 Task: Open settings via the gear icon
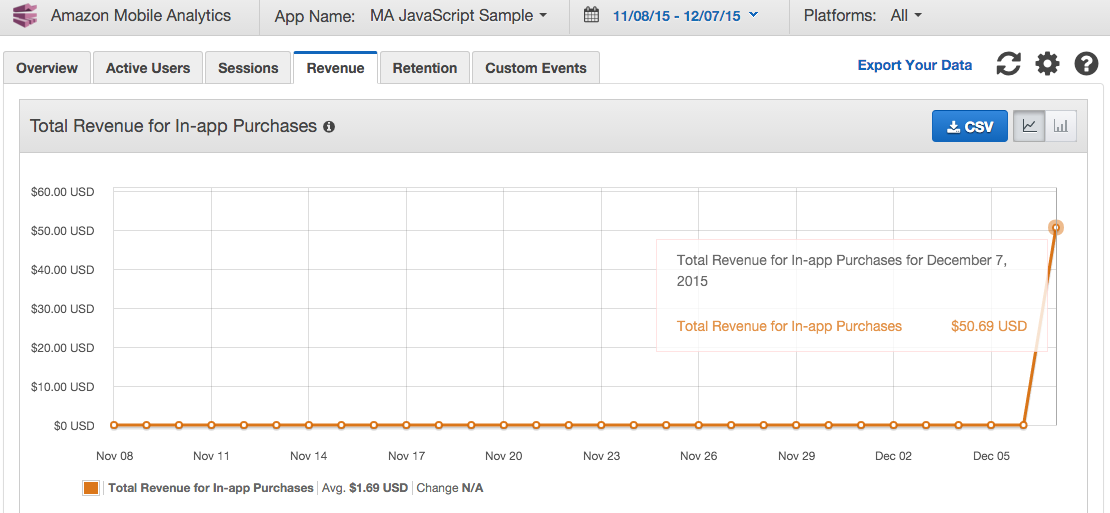pyautogui.click(x=1047, y=65)
